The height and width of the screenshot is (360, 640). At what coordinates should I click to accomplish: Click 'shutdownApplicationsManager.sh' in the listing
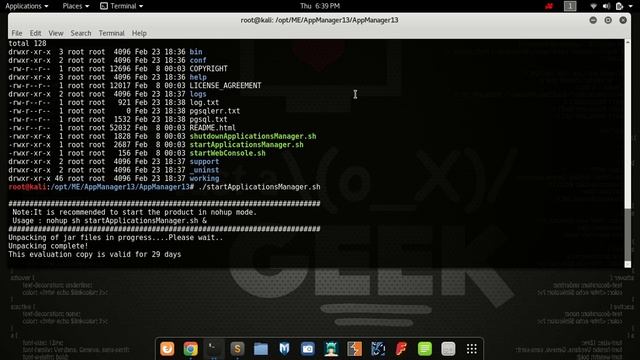point(253,136)
